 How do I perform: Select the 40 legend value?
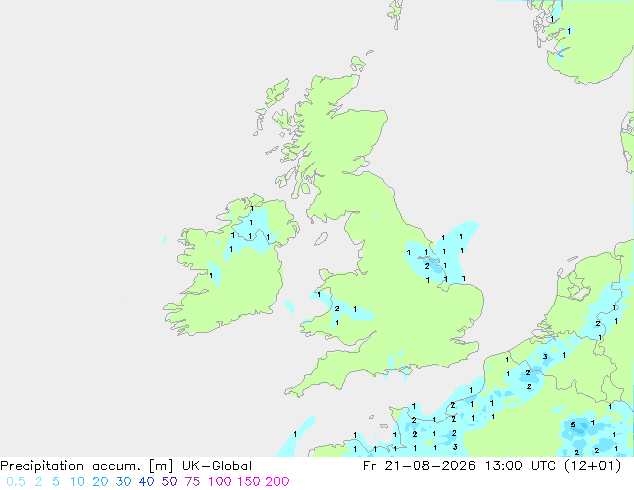click(x=146, y=482)
